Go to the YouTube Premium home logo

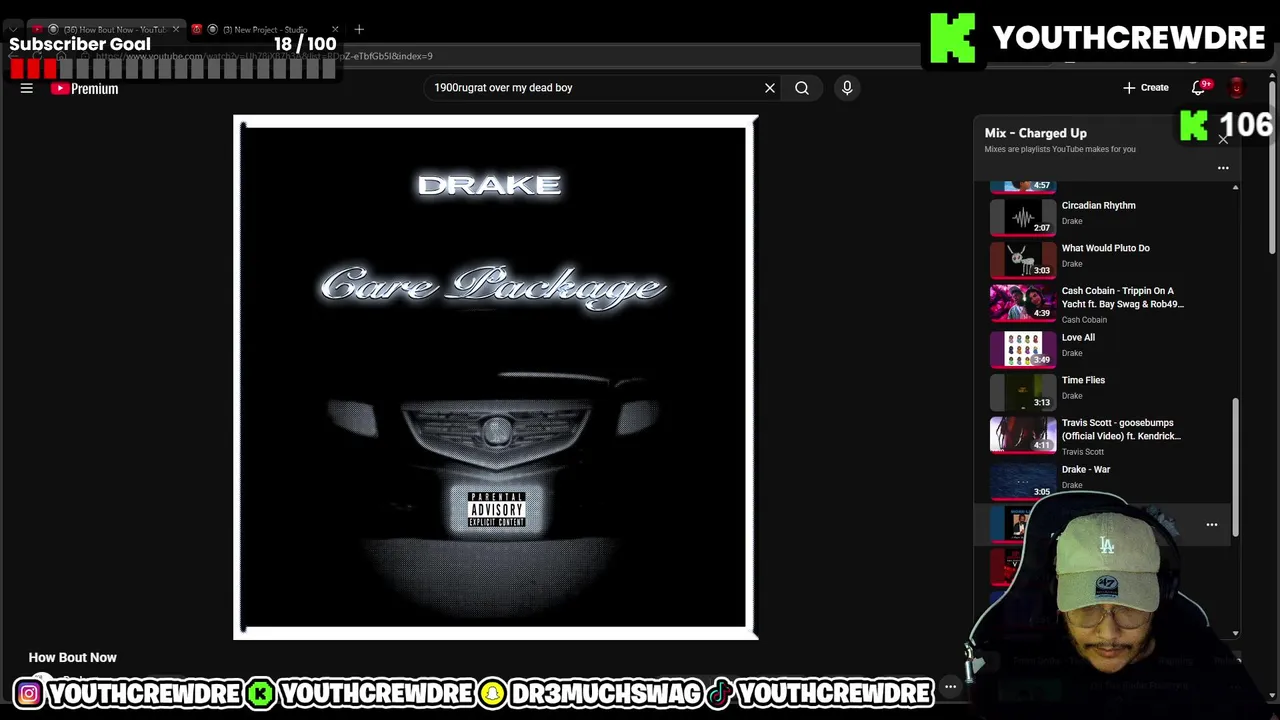(85, 88)
